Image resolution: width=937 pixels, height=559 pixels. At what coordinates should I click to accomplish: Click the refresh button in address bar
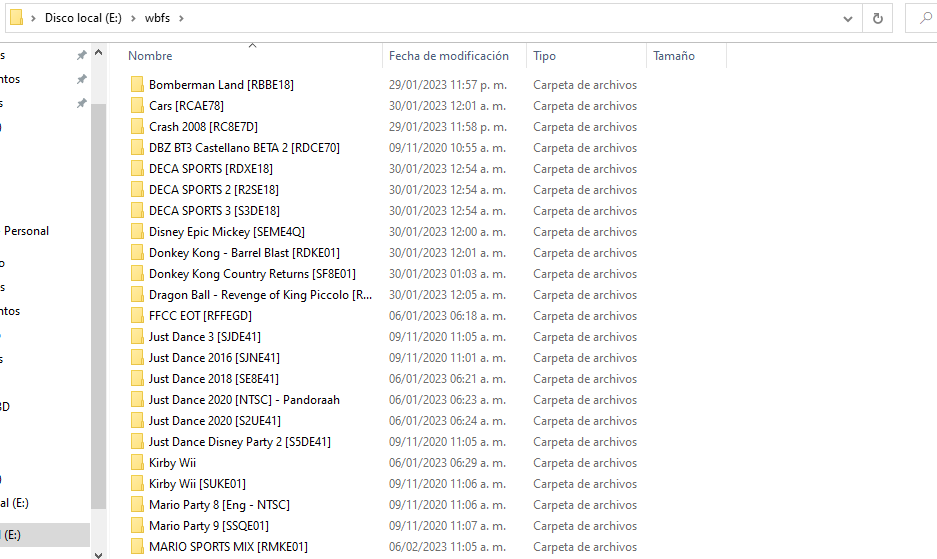877,19
